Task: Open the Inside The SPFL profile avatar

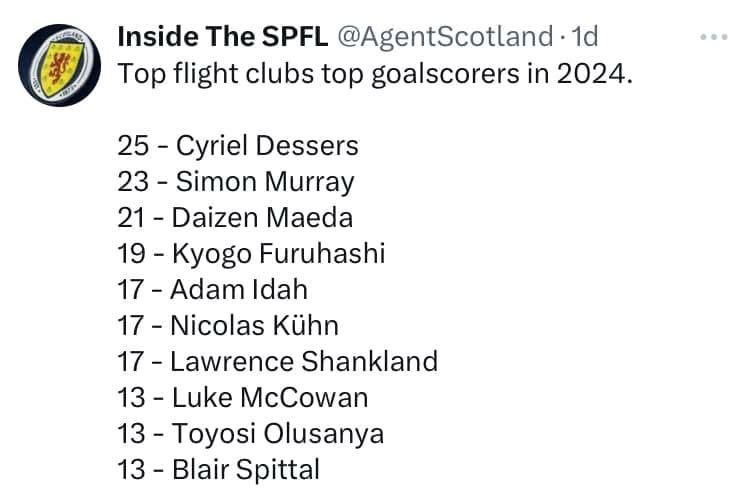Action: pos(59,65)
